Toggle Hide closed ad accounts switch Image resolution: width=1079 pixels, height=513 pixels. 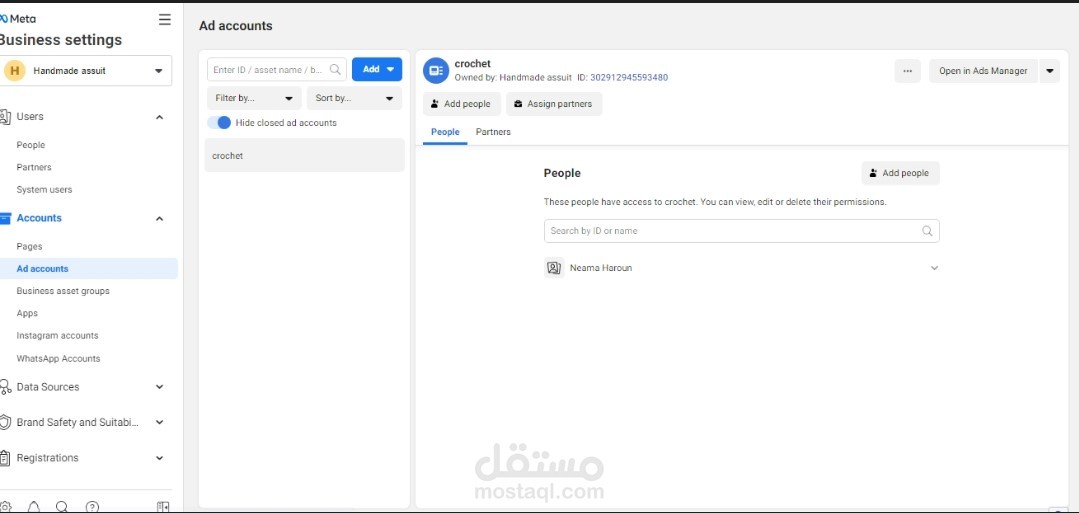[x=220, y=123]
